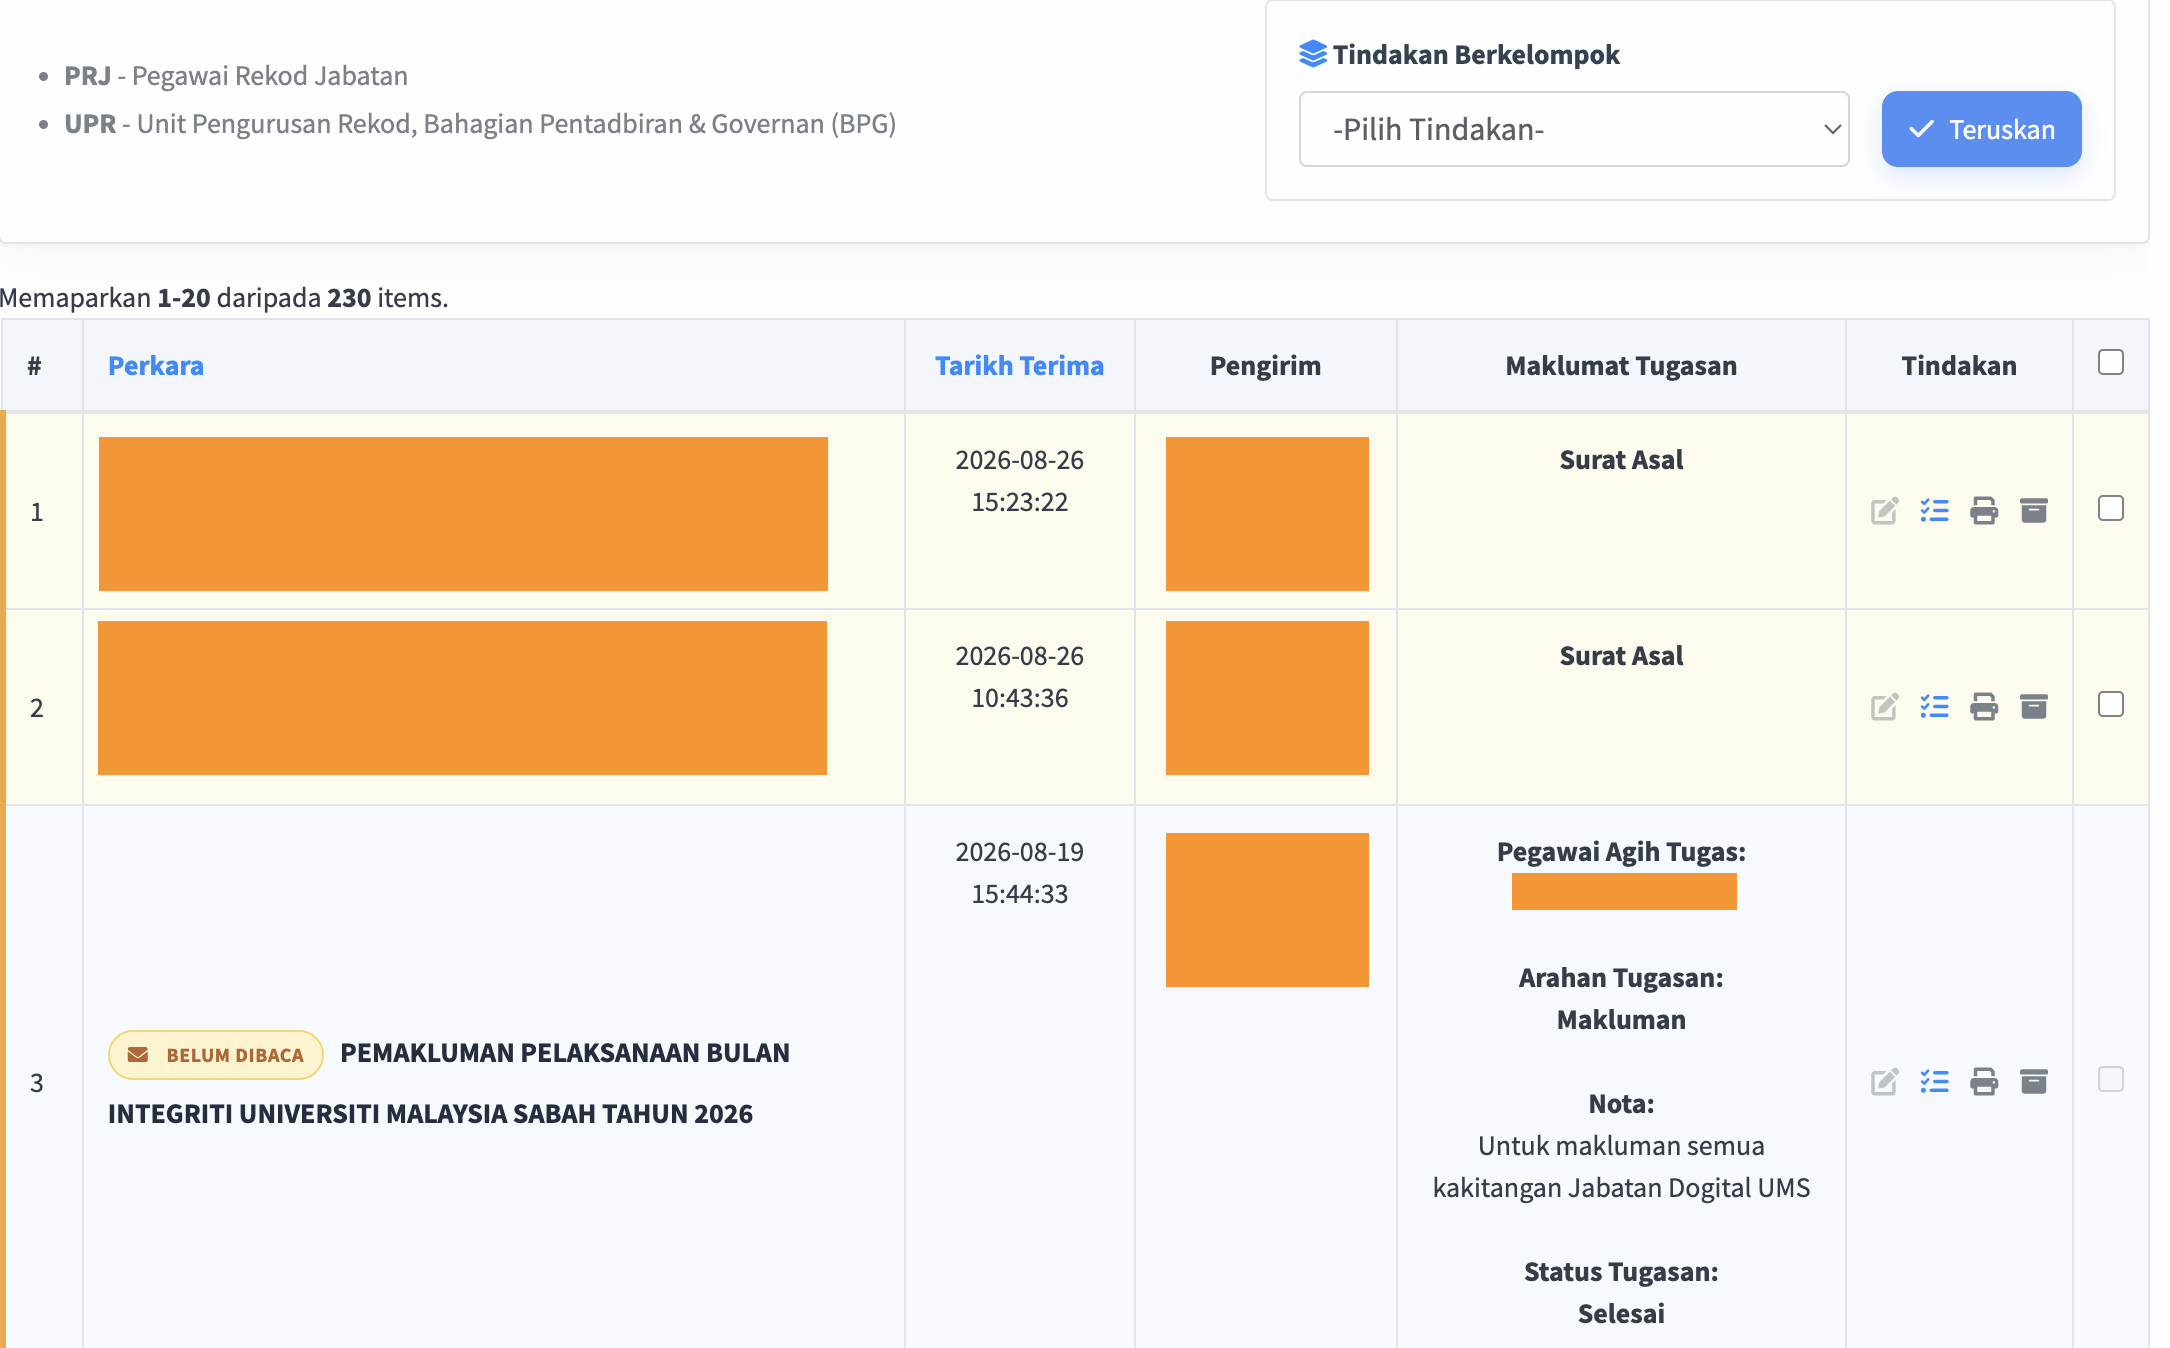Open the task checklist icon in row 3
This screenshot has height=1348, width=2170.
[x=1934, y=1081]
